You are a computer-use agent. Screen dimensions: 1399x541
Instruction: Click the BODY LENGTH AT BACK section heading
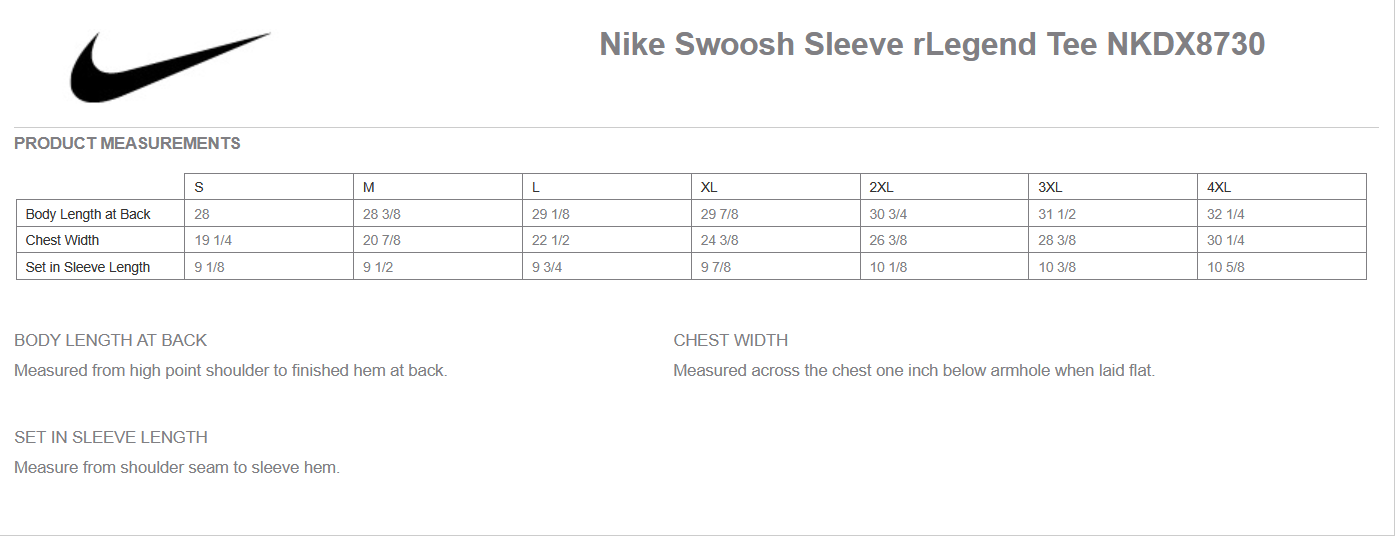[111, 341]
